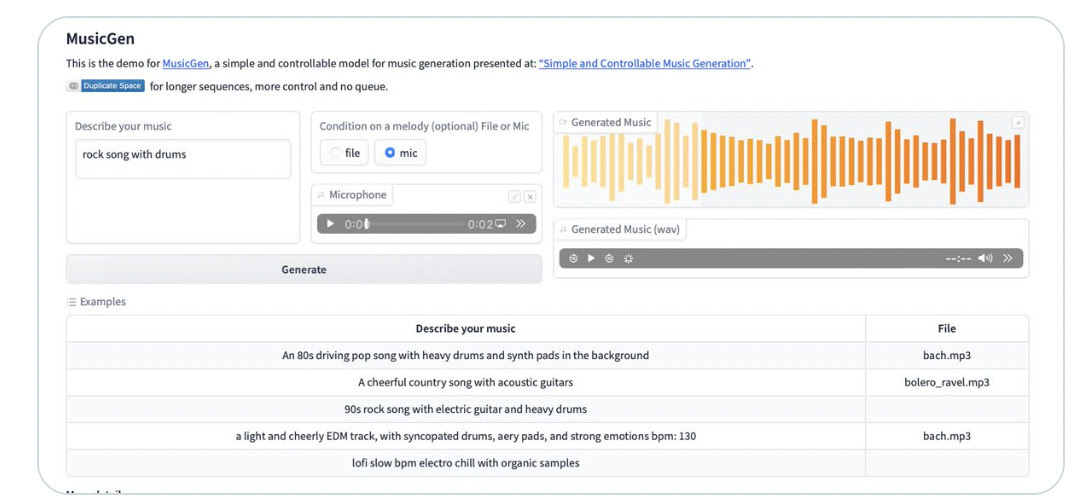
Task: Expand generated wav player's double-chevron menu
Action: click(1008, 258)
